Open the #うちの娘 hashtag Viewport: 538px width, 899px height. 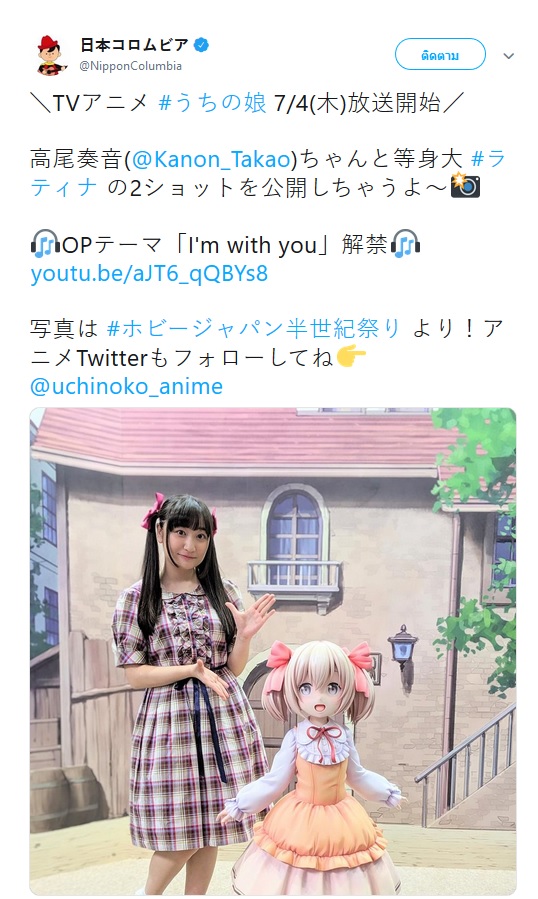pyautogui.click(x=212, y=103)
